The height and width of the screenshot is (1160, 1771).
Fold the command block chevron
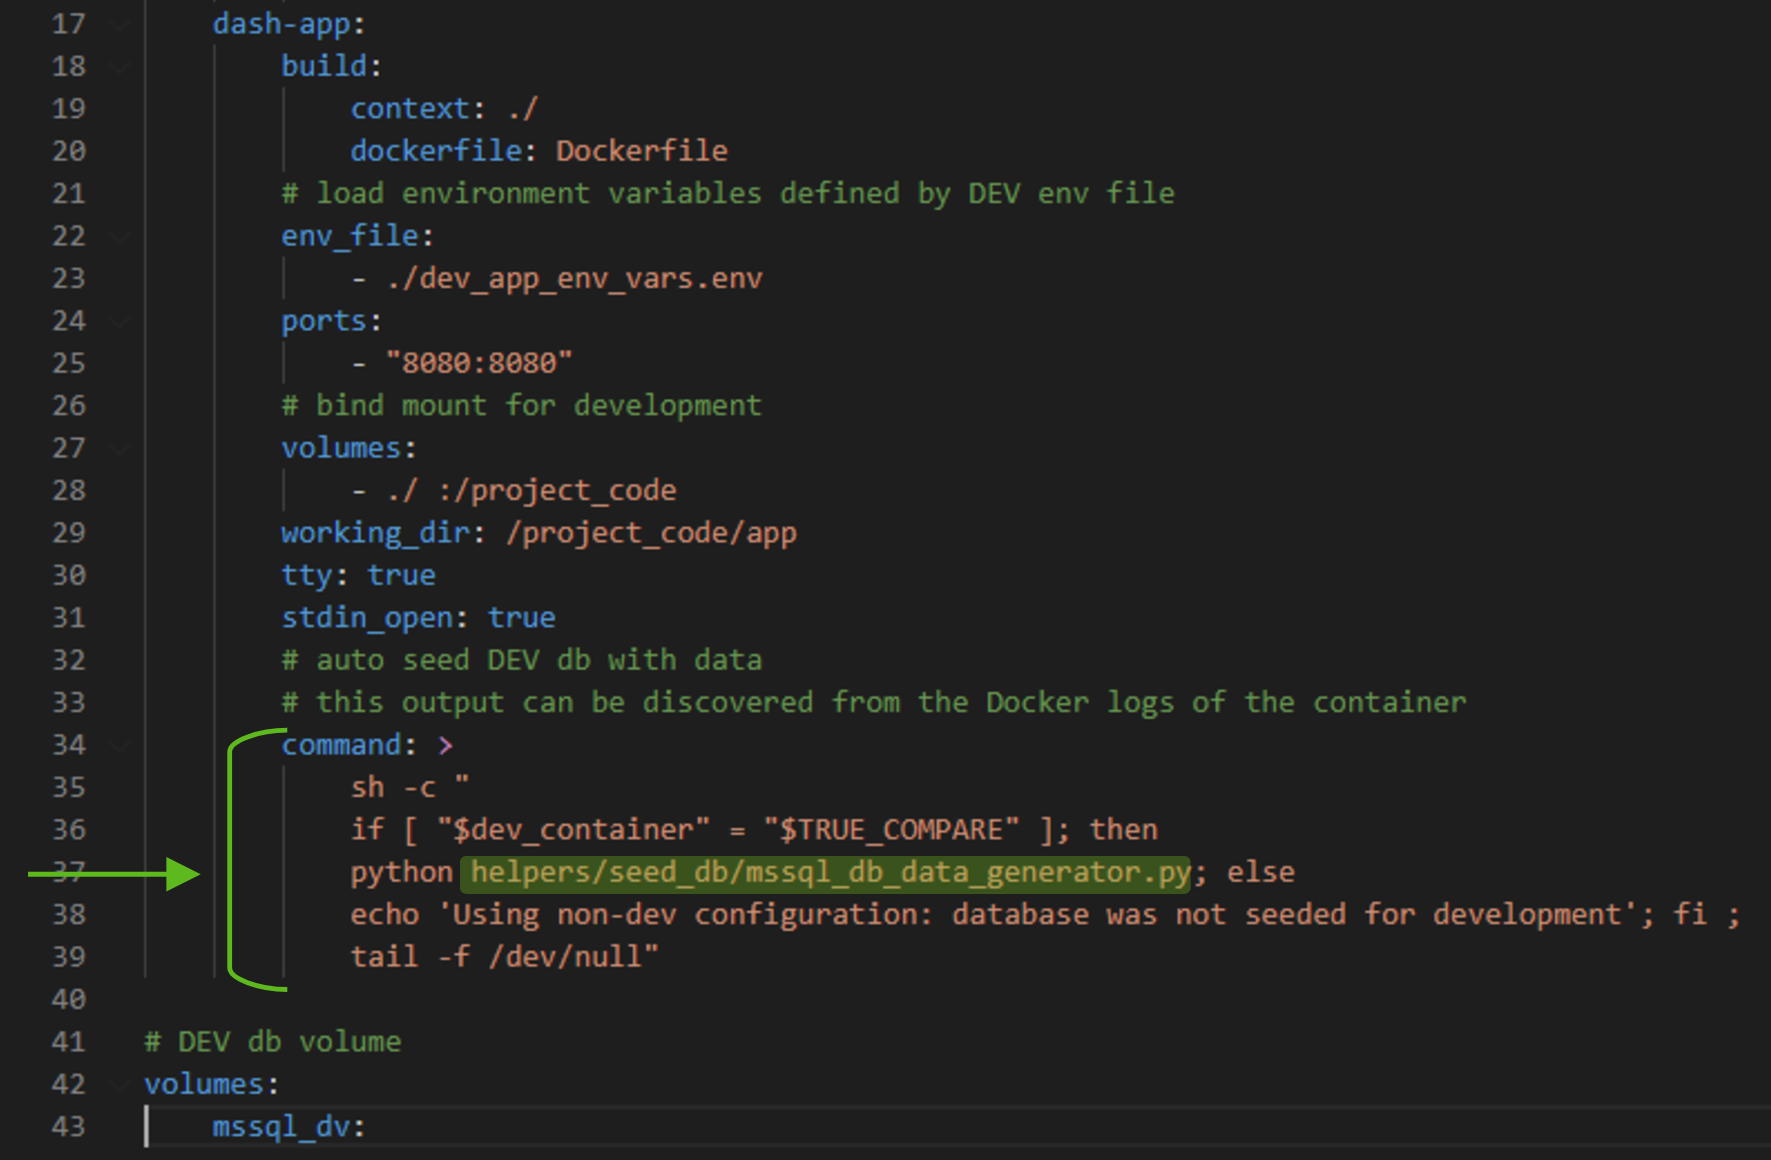[121, 746]
